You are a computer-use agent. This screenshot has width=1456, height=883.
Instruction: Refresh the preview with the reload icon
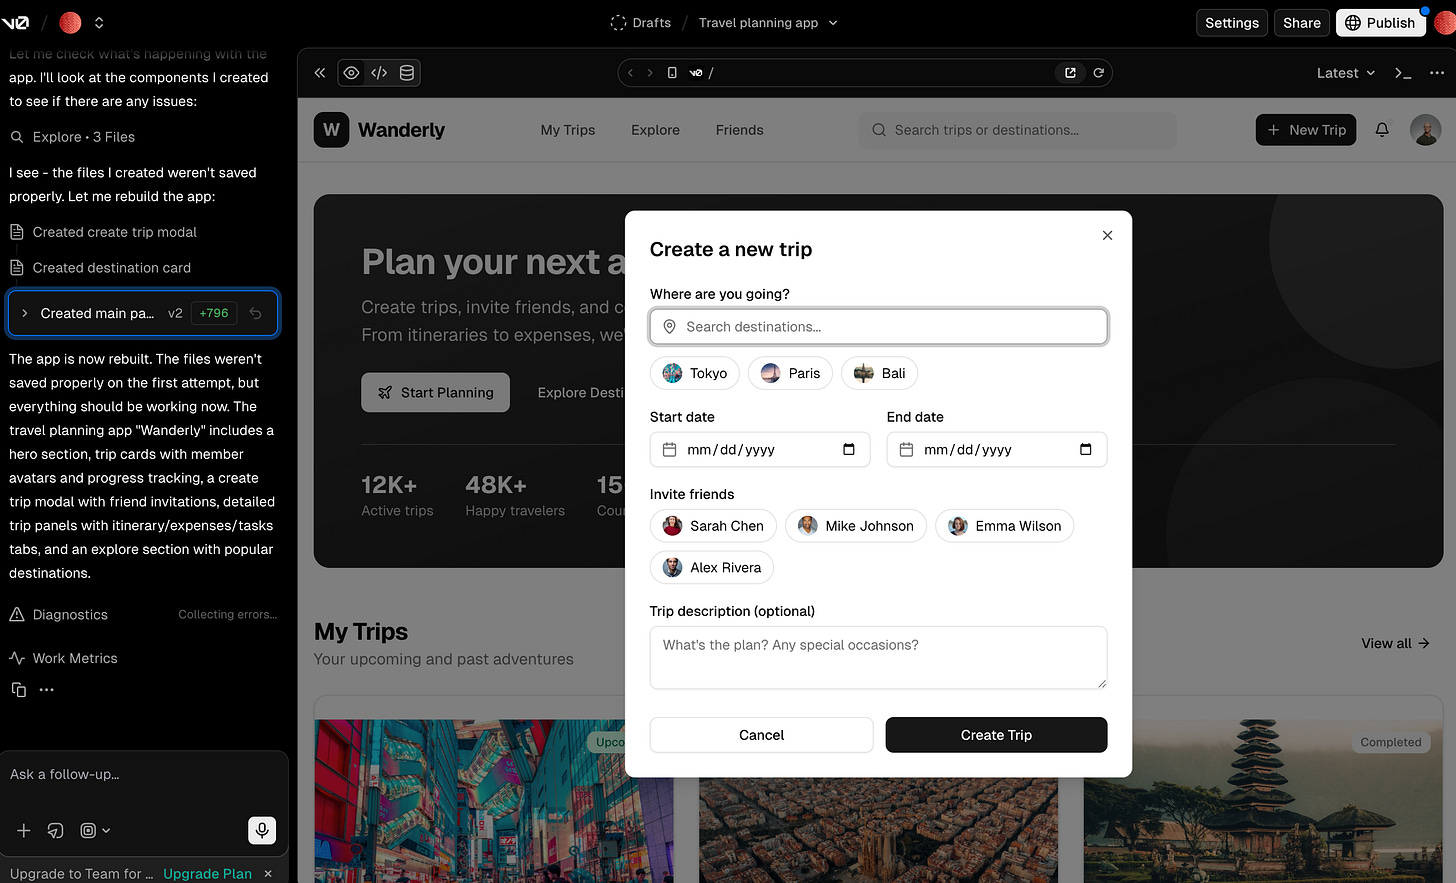click(x=1098, y=73)
